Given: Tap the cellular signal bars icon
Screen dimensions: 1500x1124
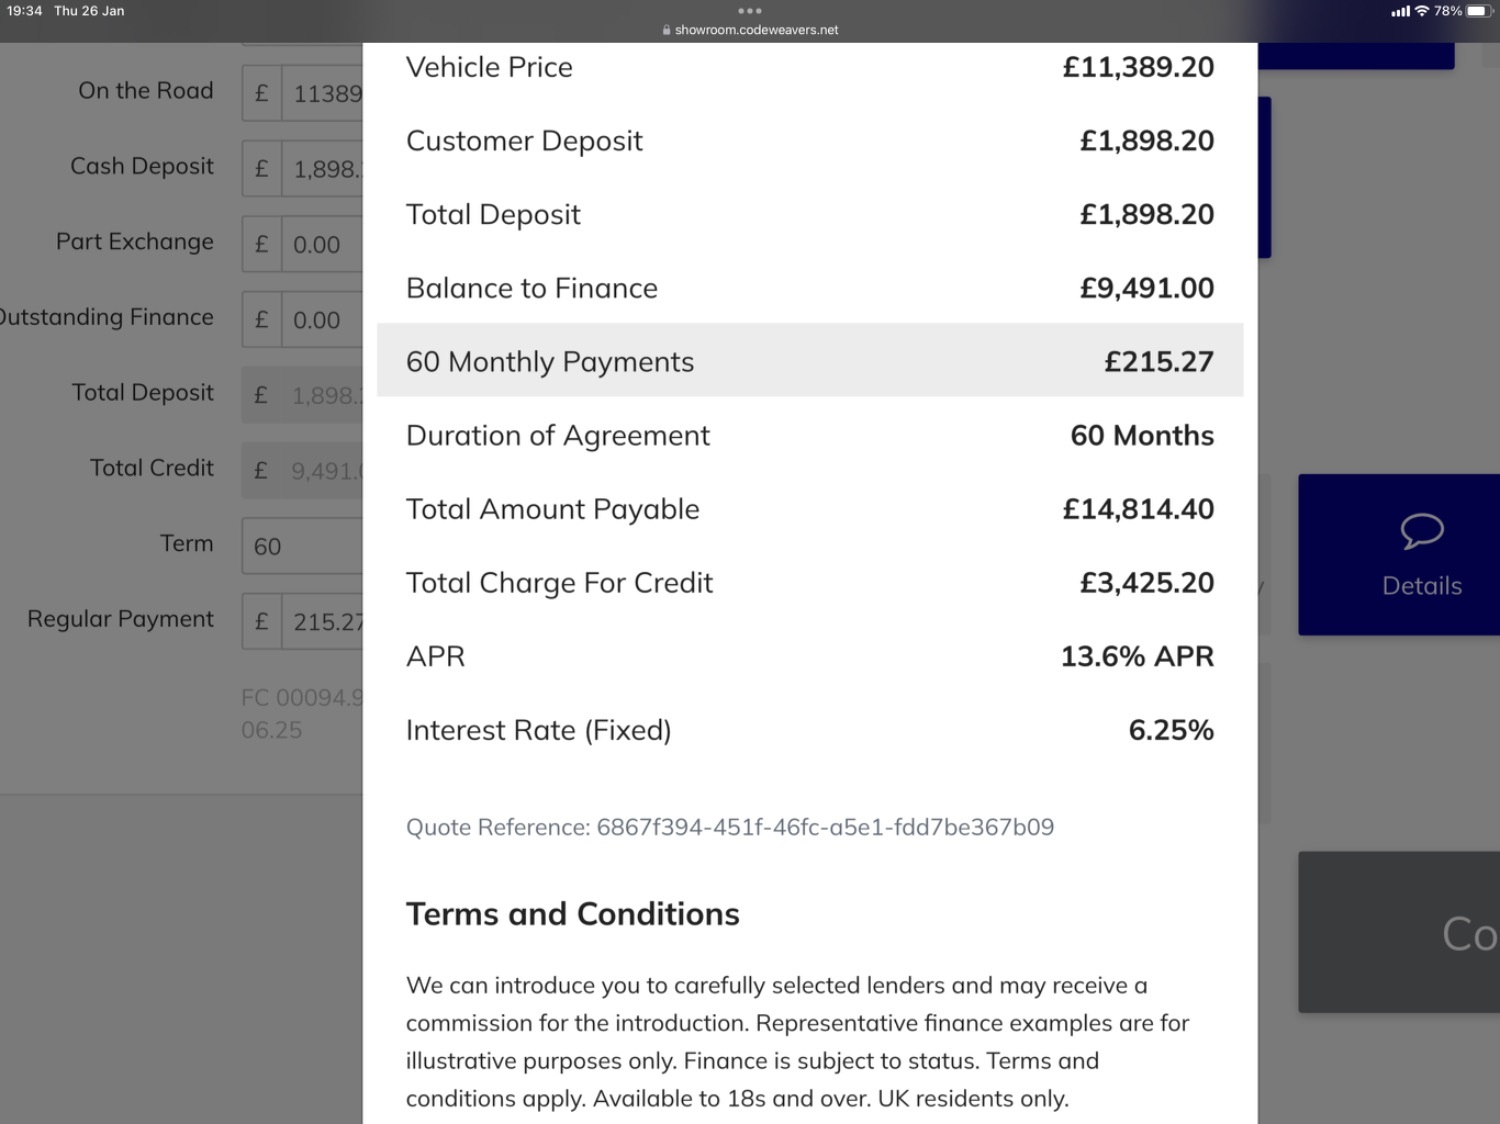Looking at the screenshot, I should click(1400, 11).
